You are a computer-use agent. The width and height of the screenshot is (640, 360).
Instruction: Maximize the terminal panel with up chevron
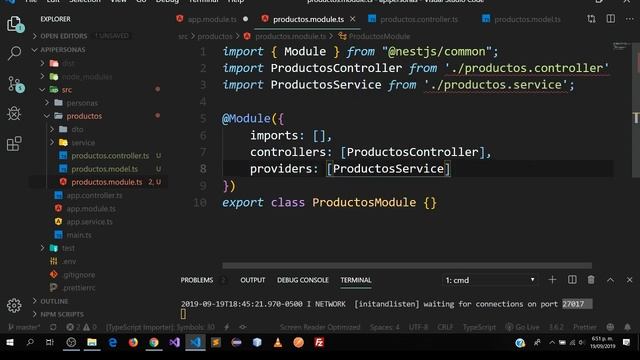pyautogui.click(x=610, y=280)
